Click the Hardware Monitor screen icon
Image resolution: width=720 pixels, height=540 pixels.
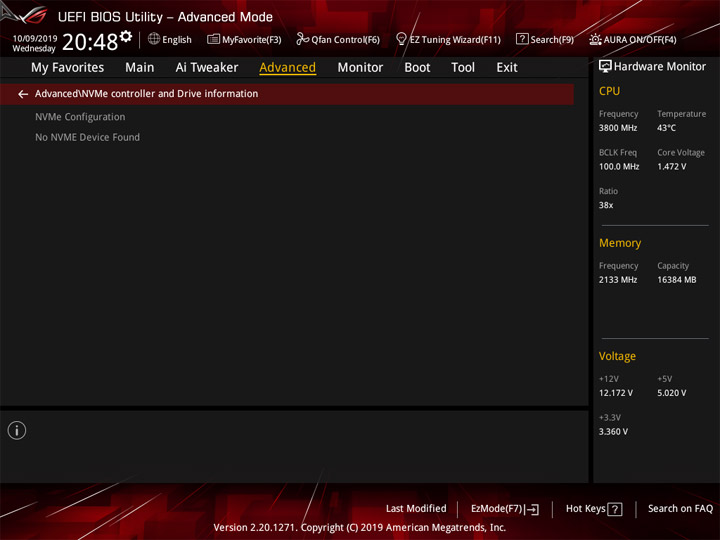(x=605, y=67)
